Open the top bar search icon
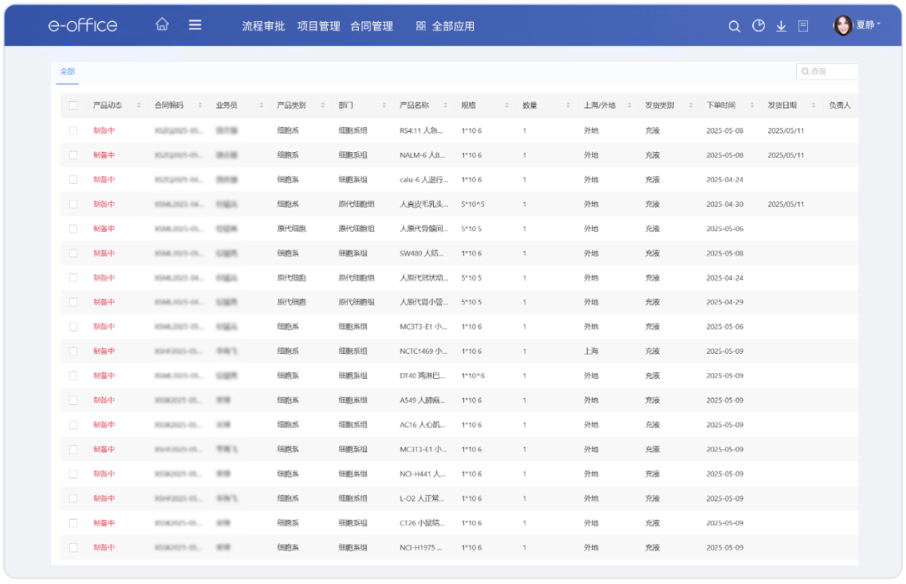 [734, 26]
